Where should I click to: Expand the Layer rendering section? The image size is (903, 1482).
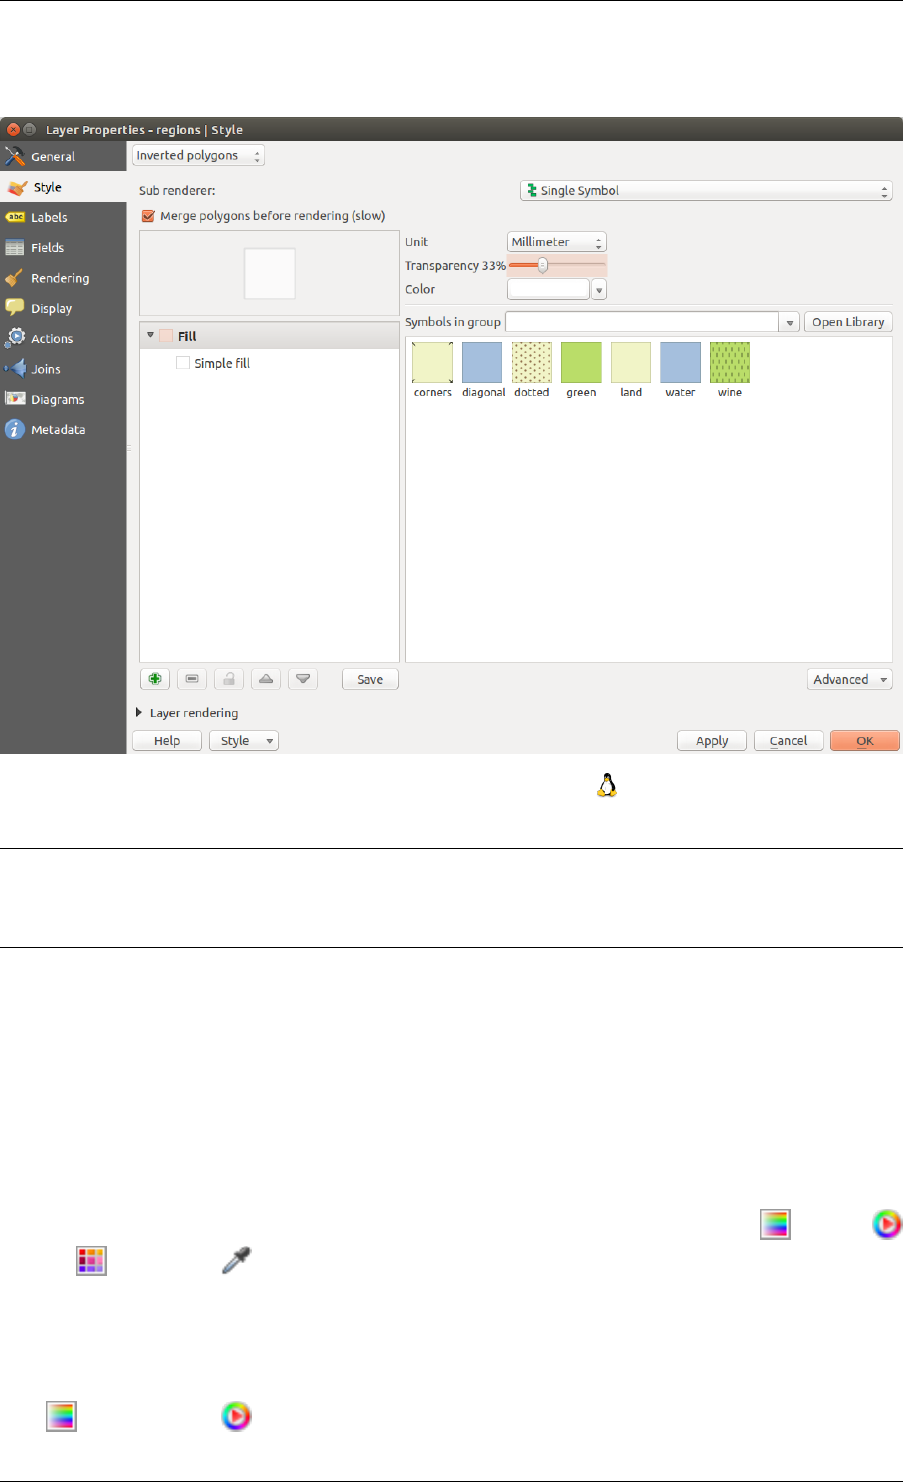[139, 713]
